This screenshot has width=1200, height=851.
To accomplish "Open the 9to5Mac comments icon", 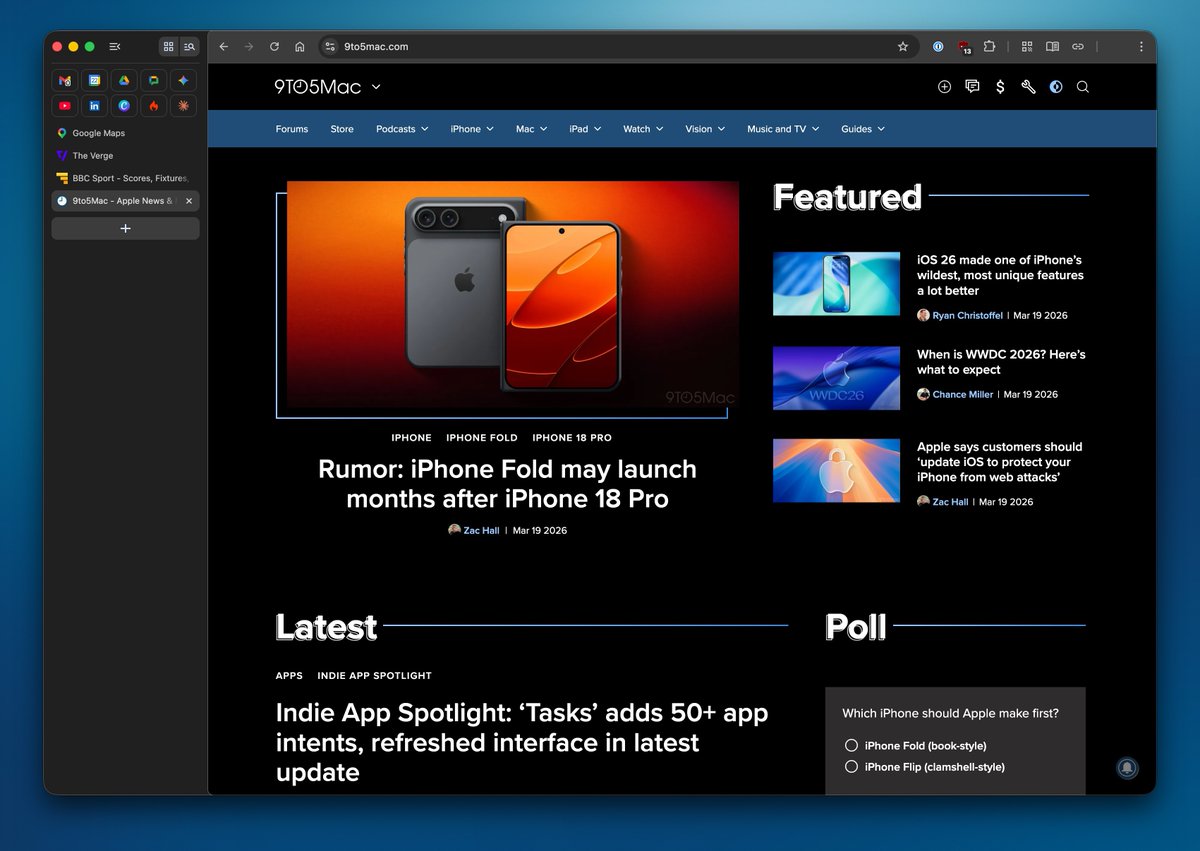I will [x=972, y=87].
